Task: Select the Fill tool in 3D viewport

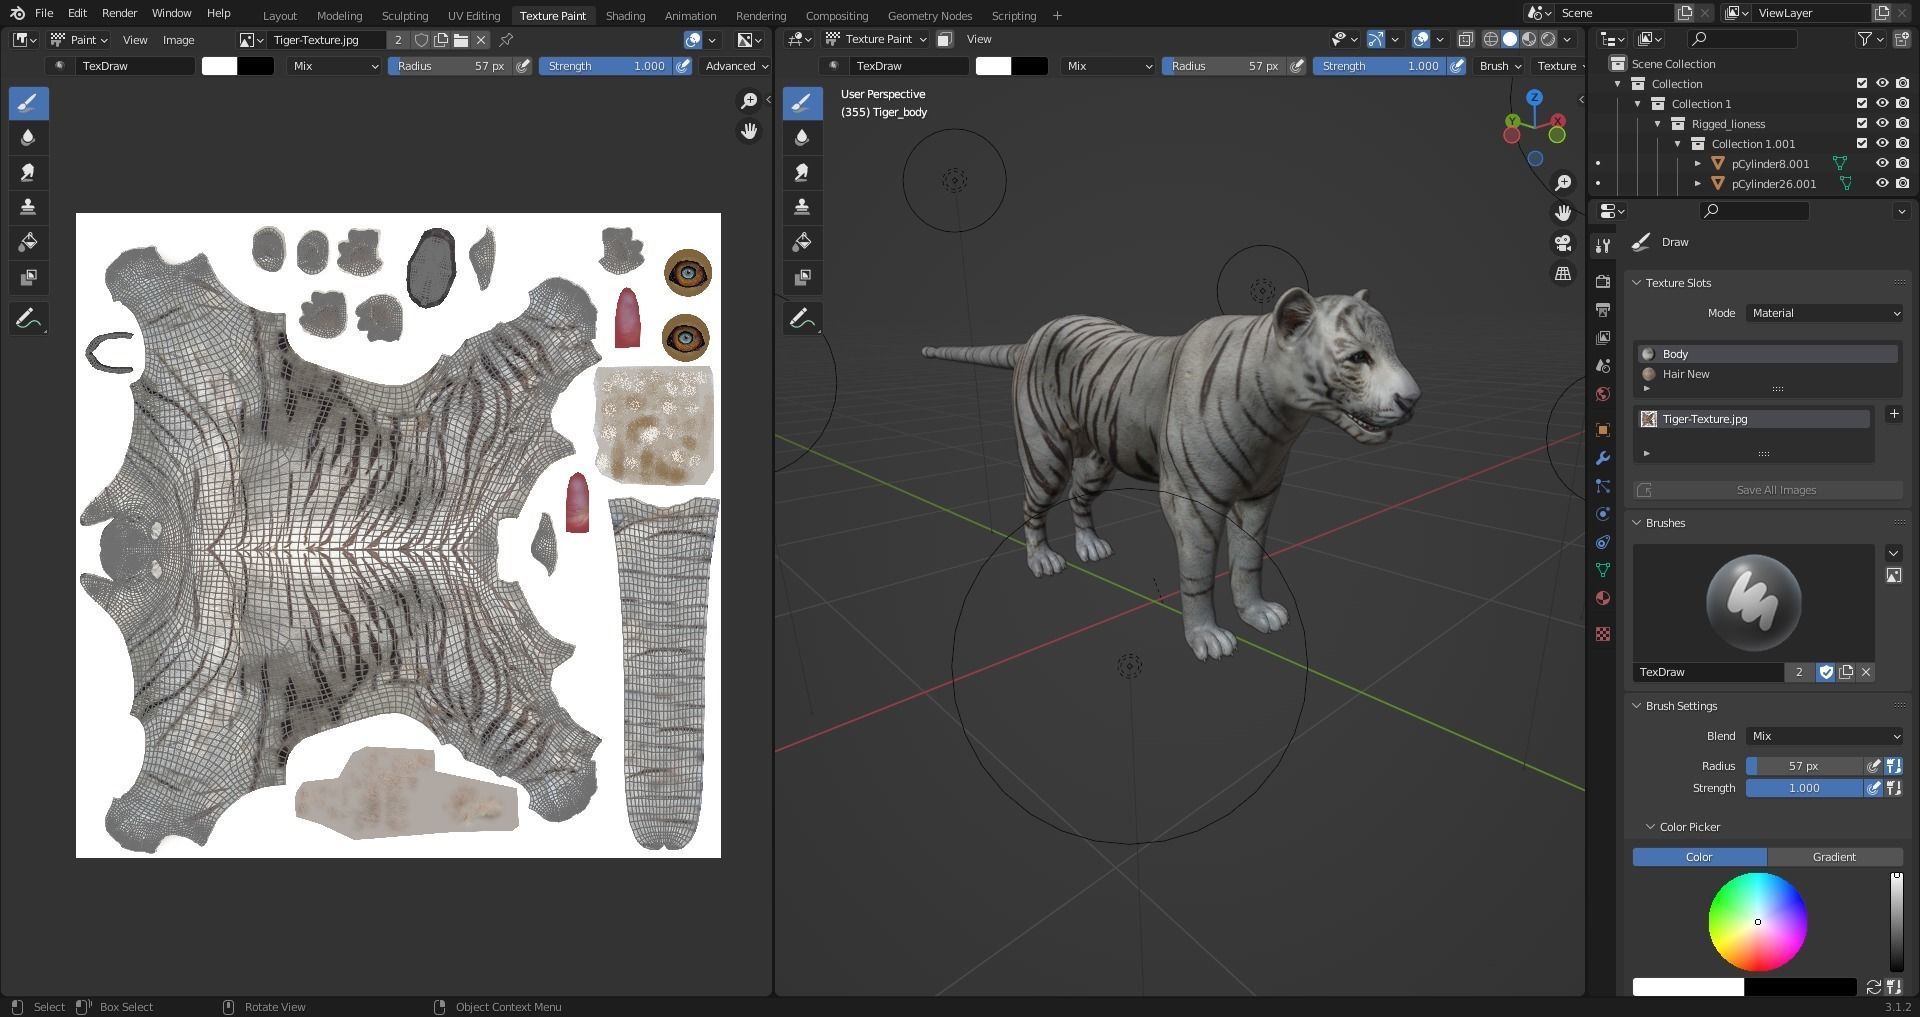Action: (802, 242)
